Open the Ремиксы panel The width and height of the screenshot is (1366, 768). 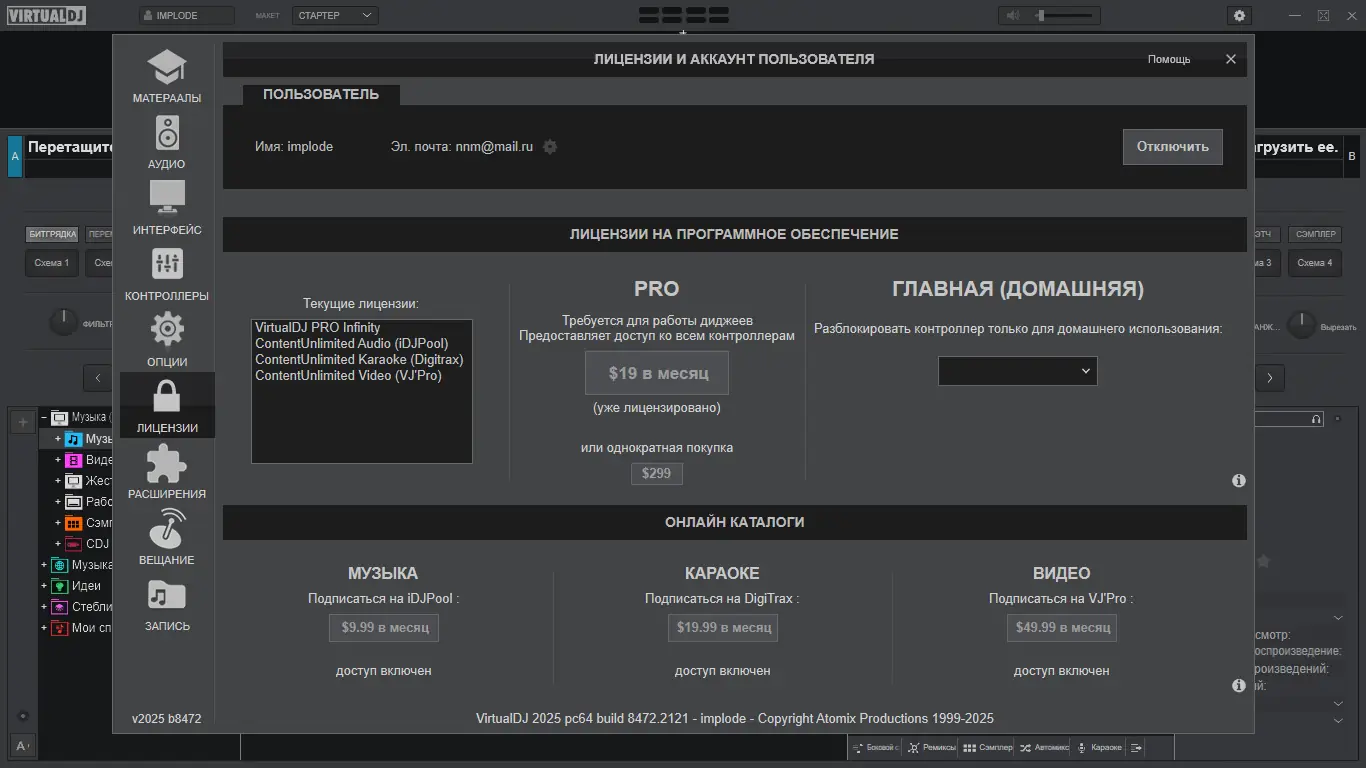click(x=931, y=747)
